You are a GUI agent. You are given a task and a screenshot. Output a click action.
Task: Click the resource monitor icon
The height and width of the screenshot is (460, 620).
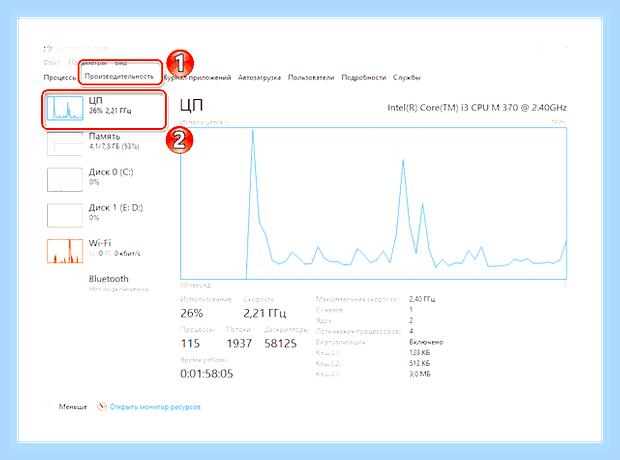coord(102,406)
